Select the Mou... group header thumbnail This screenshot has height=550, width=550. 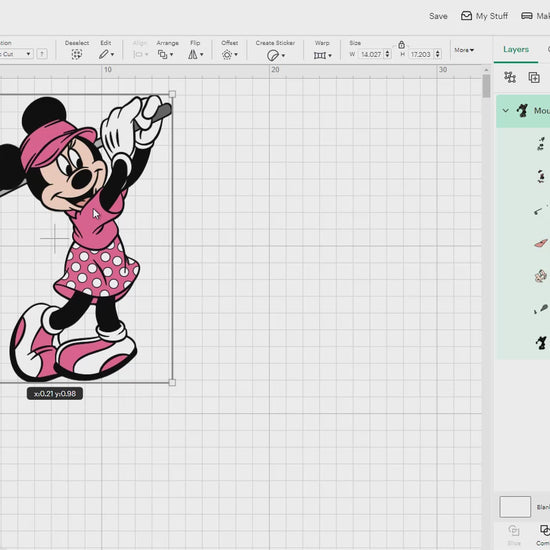[522, 110]
